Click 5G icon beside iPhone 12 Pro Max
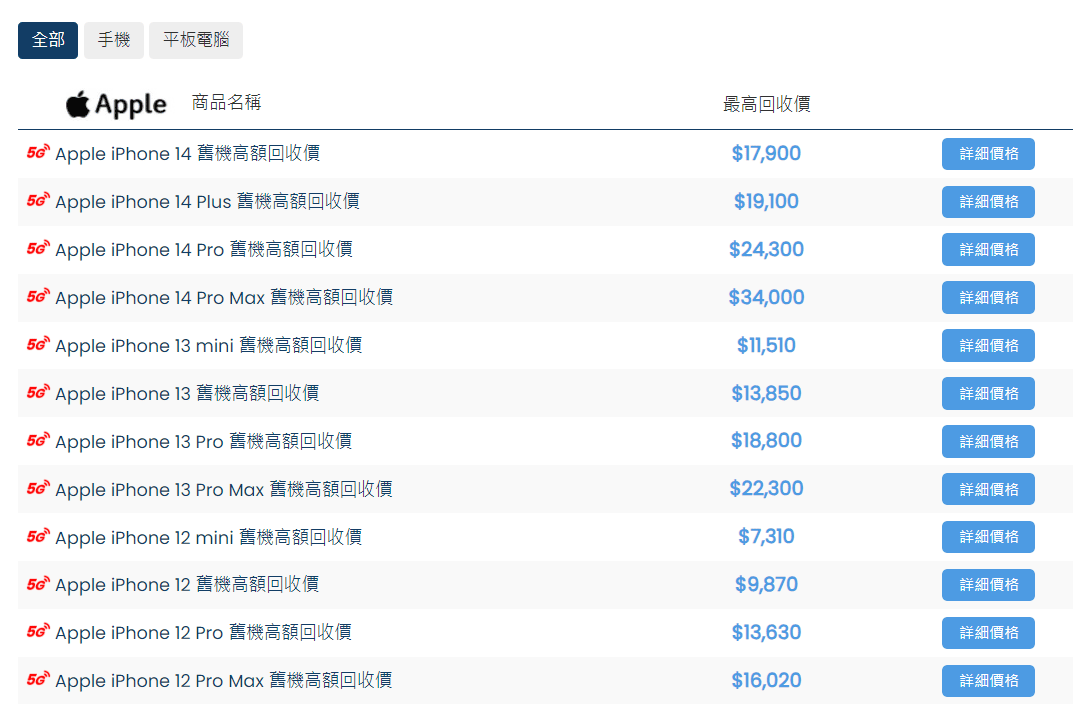This screenshot has height=704, width=1073. 38,679
